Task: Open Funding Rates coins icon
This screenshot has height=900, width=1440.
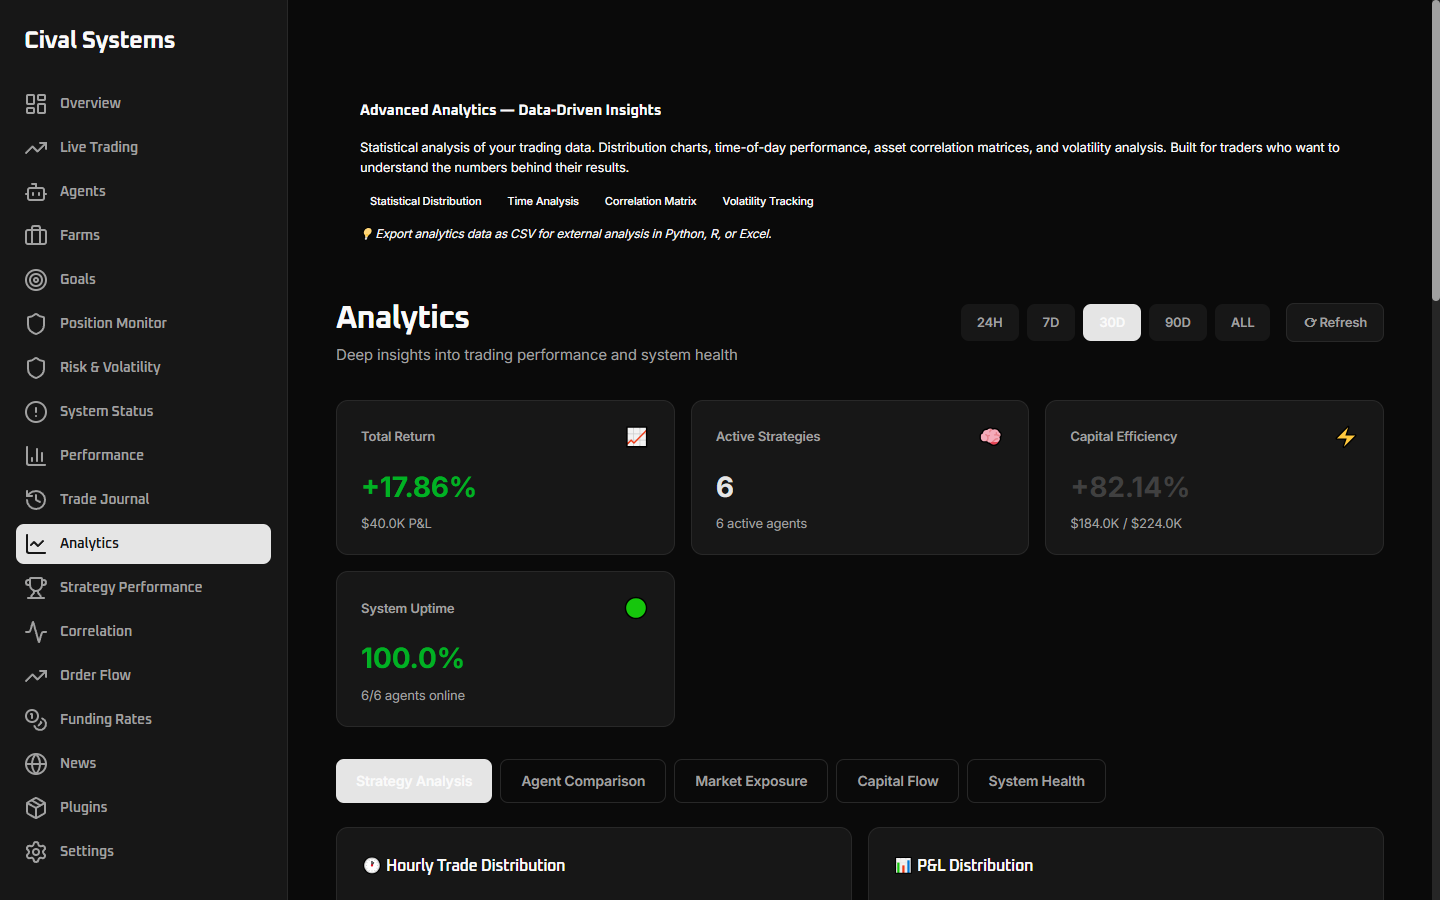Action: coord(36,719)
